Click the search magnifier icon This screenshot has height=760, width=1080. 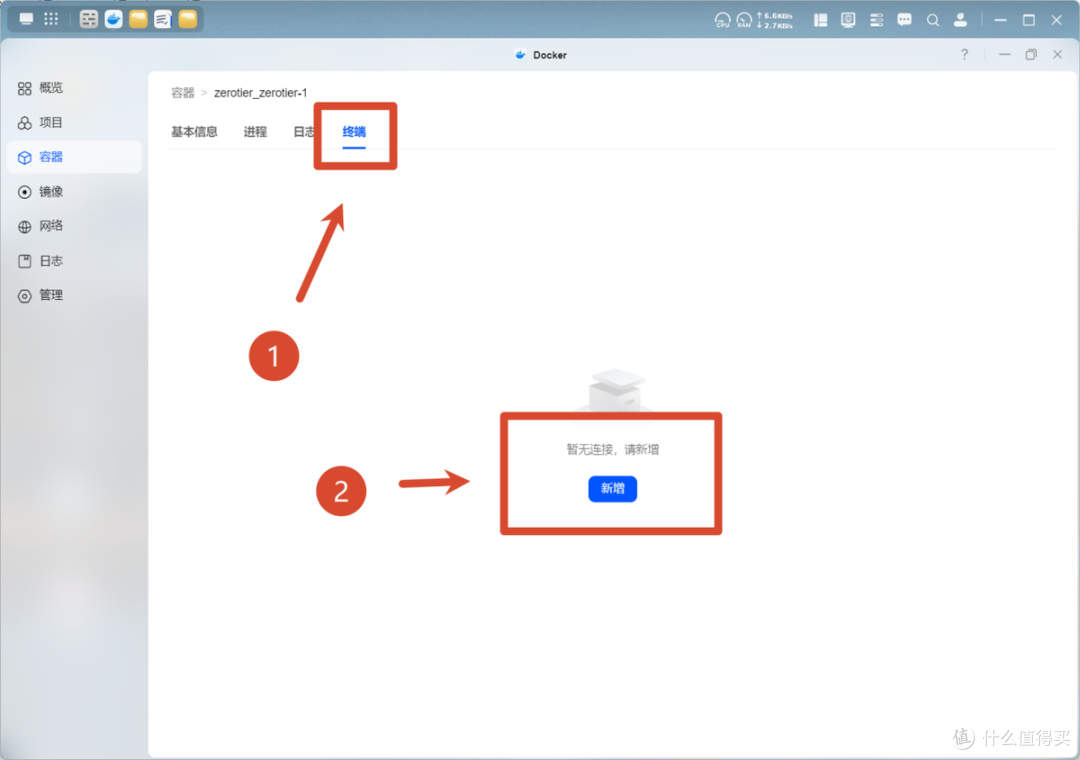point(933,20)
